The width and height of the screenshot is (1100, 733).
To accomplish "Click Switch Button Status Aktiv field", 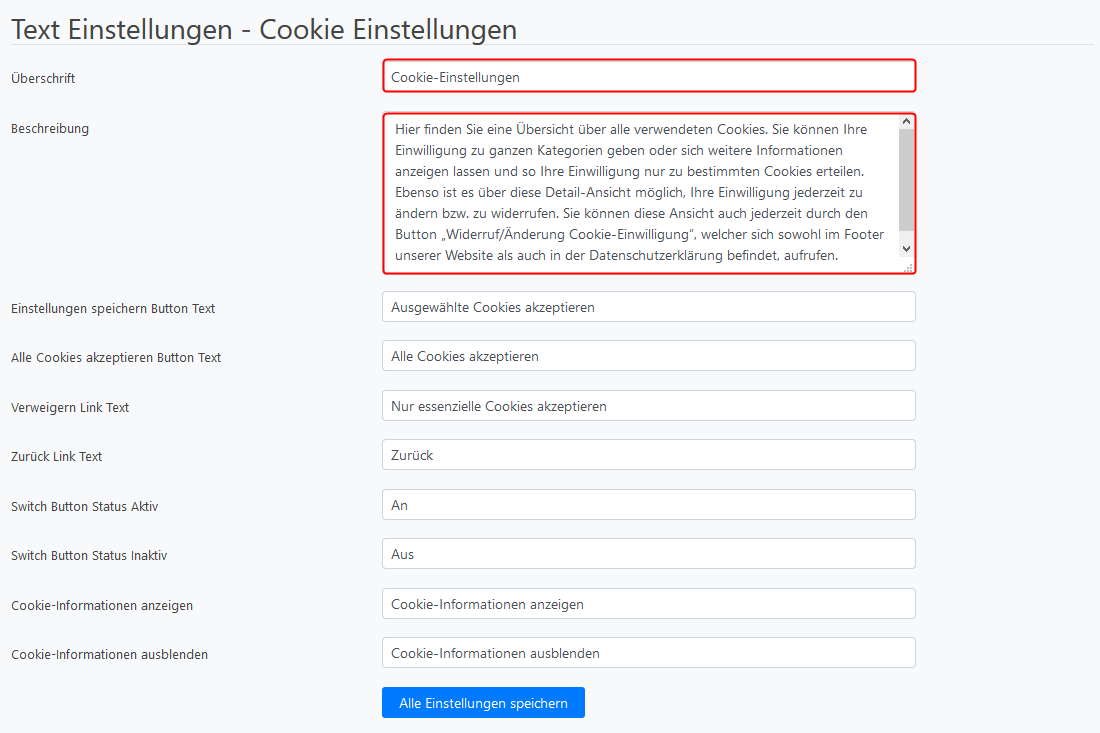I will (x=649, y=505).
